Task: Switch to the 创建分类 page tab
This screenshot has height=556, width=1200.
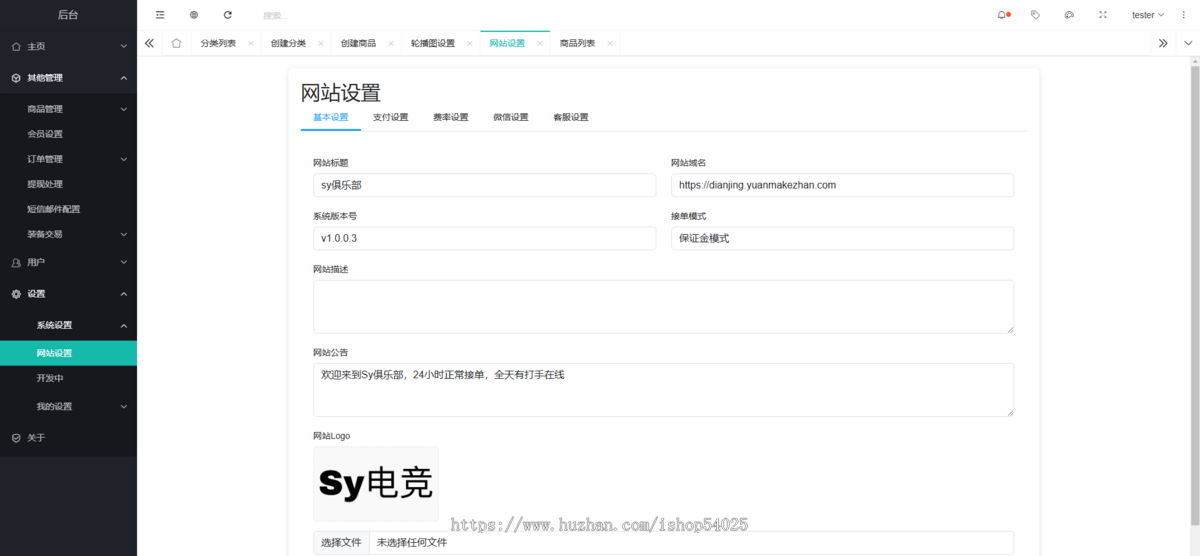Action: tap(288, 44)
